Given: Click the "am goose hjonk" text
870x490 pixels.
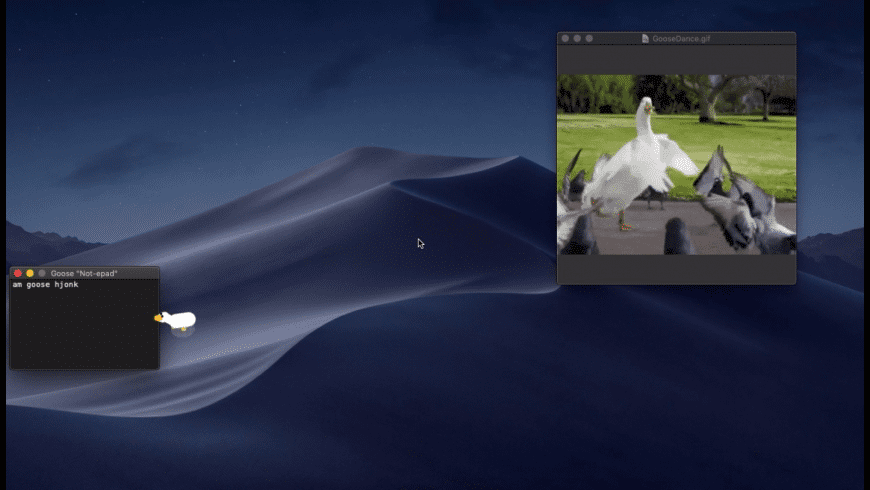Looking at the screenshot, I should [45, 285].
